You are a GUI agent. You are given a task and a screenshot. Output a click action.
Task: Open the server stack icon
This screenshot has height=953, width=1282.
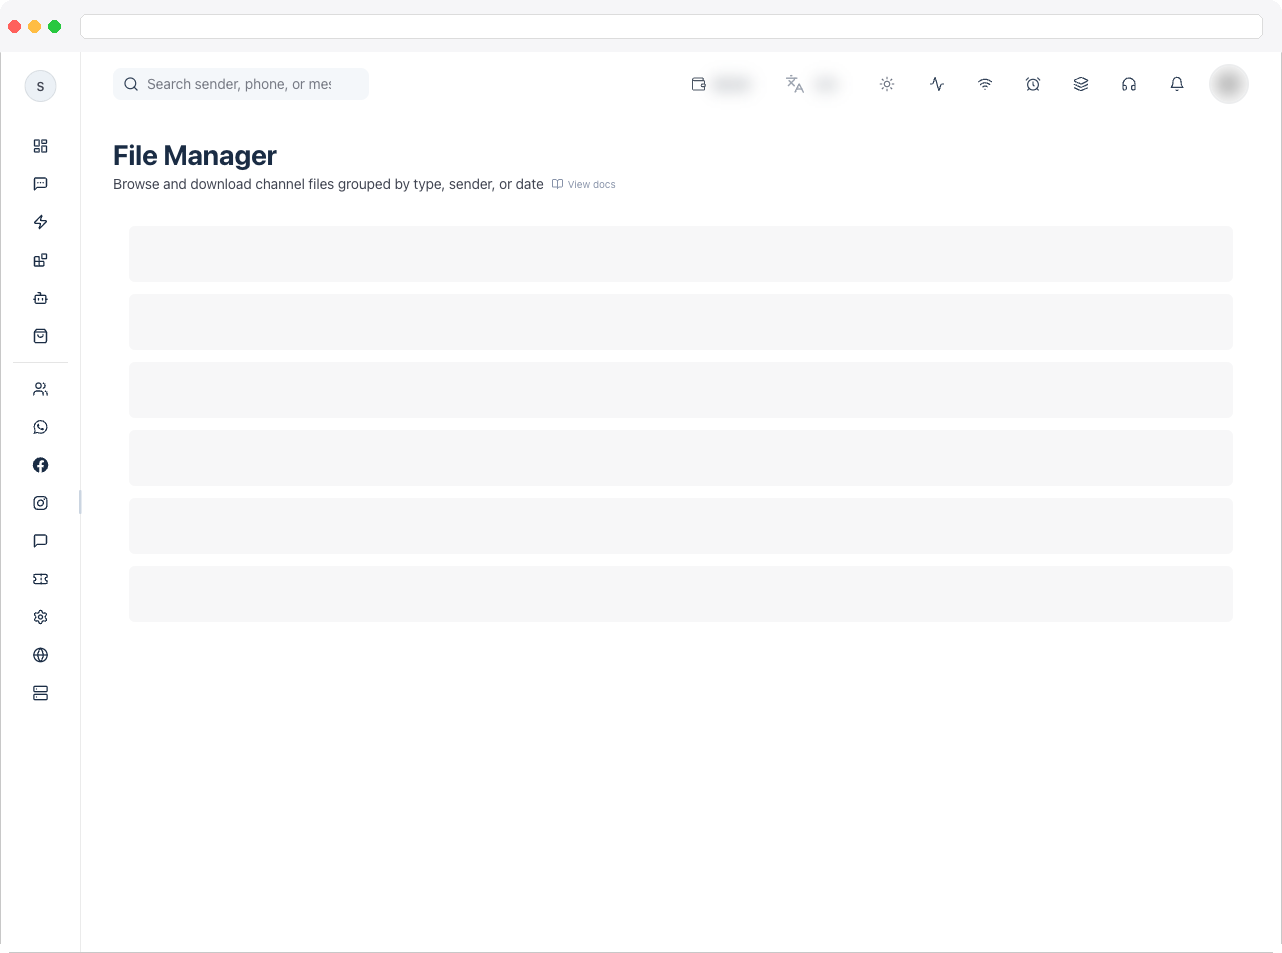click(40, 693)
